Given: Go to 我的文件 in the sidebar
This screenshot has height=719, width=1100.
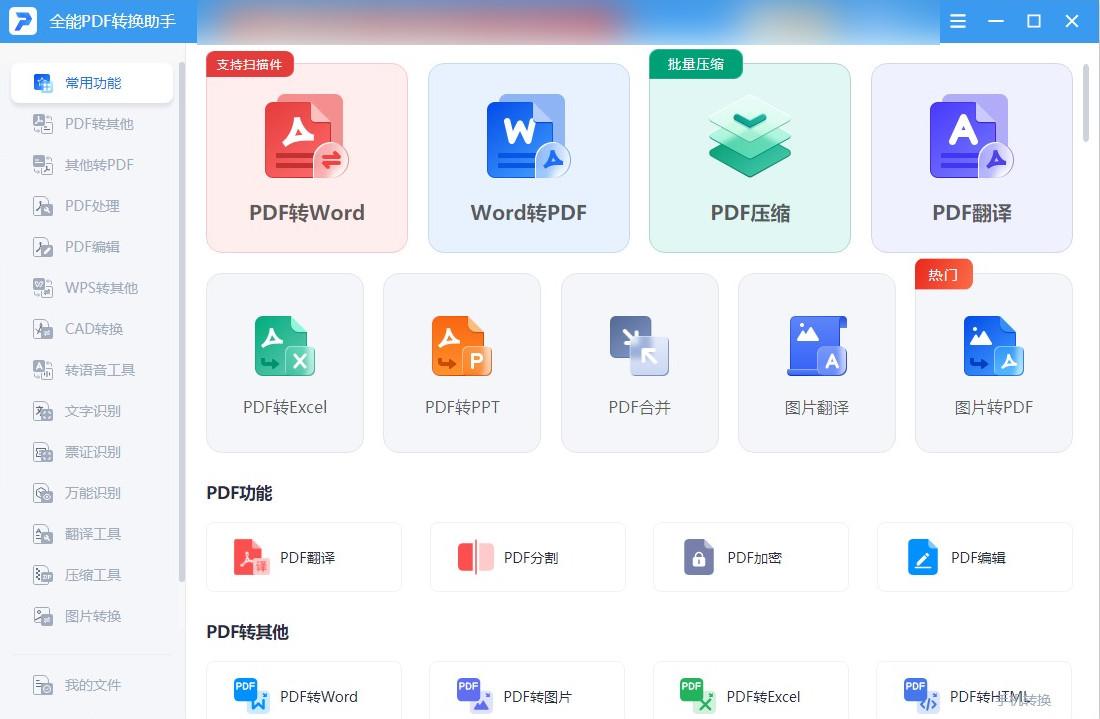Looking at the screenshot, I should point(92,685).
